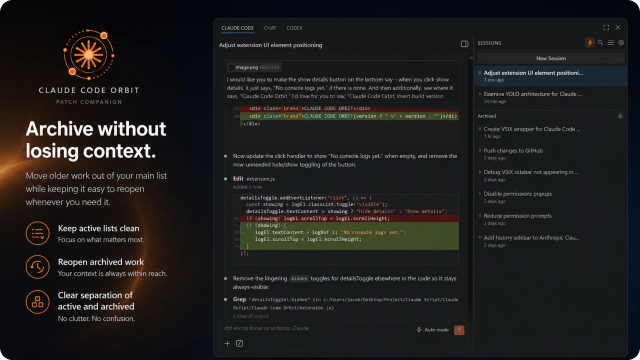
Task: Click the 'CLAUDE CODE ORBIT' brand title text
Action: (89, 90)
